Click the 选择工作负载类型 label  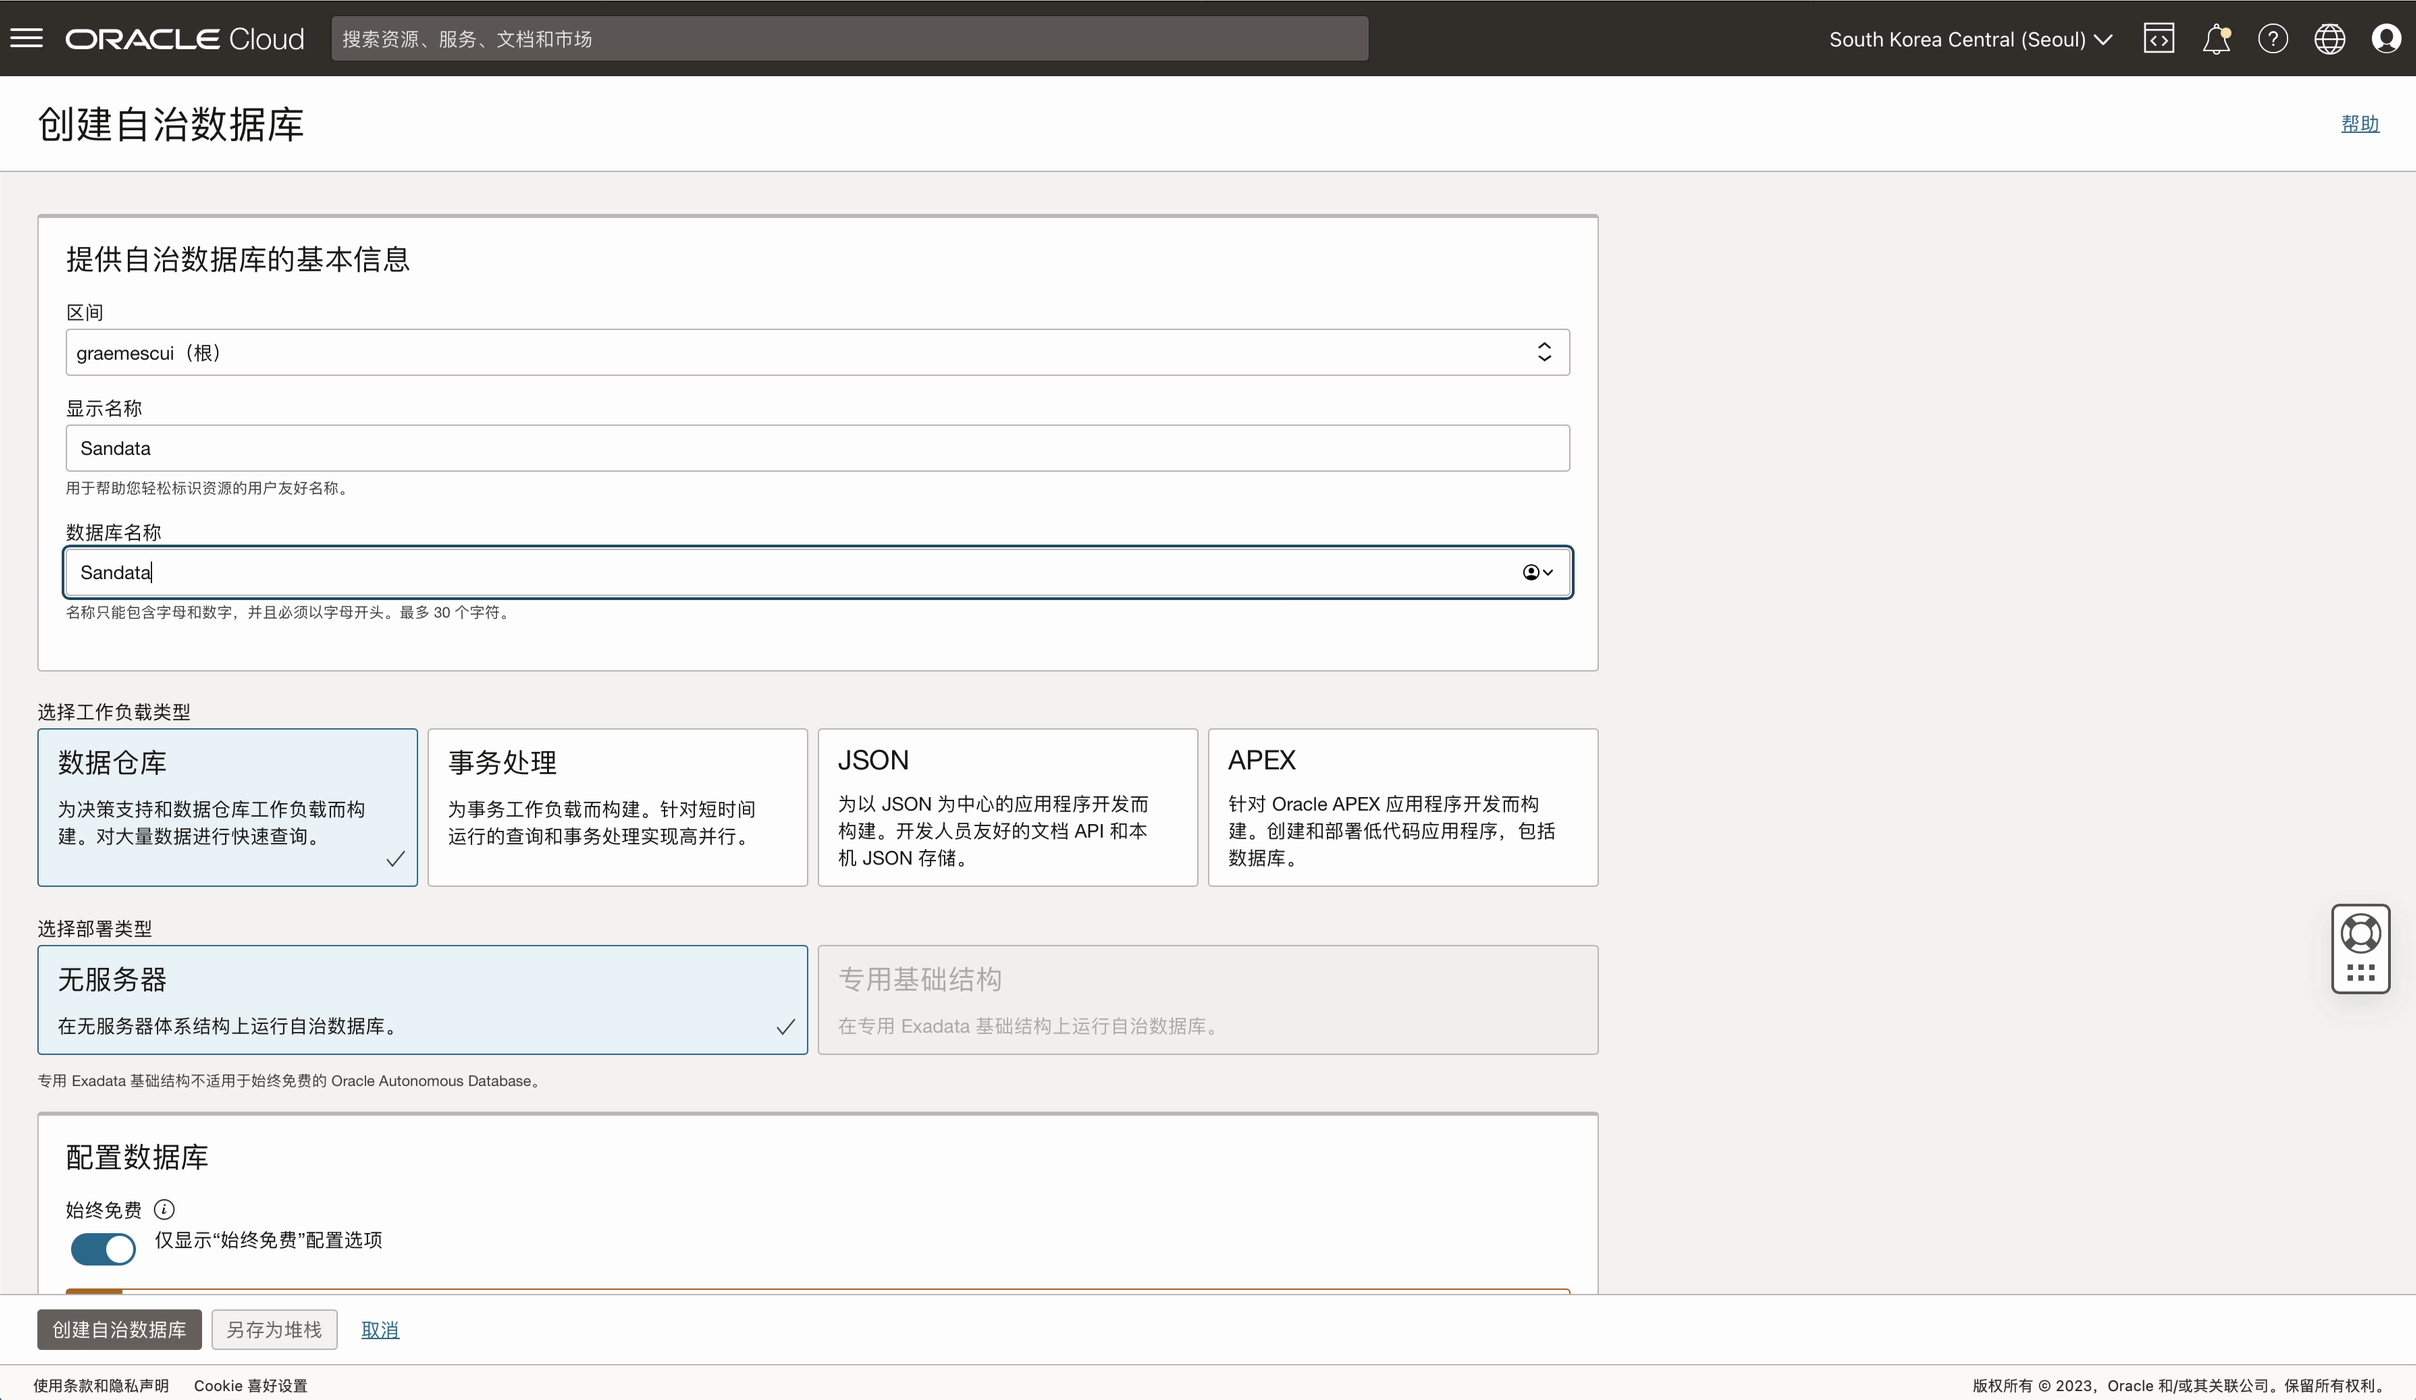114,712
